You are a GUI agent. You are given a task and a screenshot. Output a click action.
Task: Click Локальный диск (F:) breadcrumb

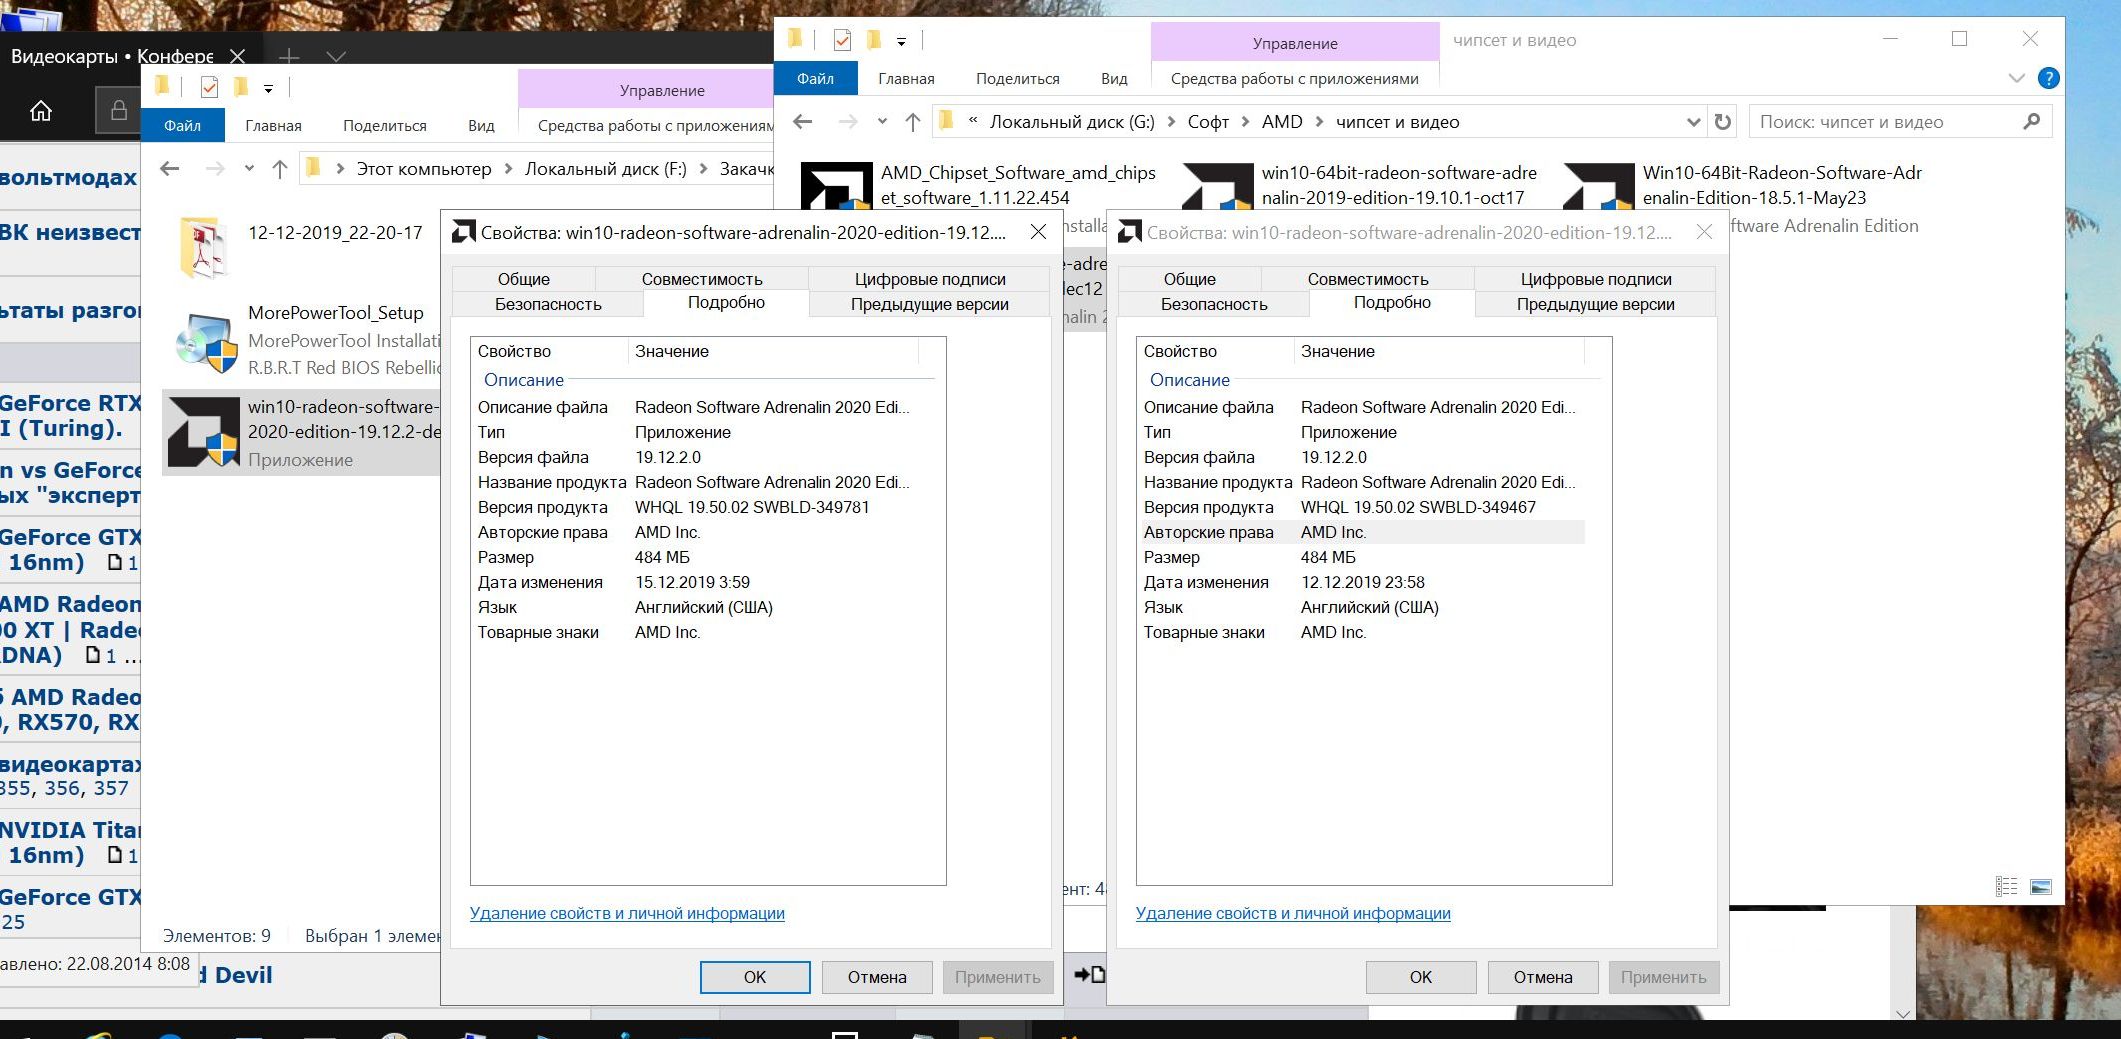[606, 169]
